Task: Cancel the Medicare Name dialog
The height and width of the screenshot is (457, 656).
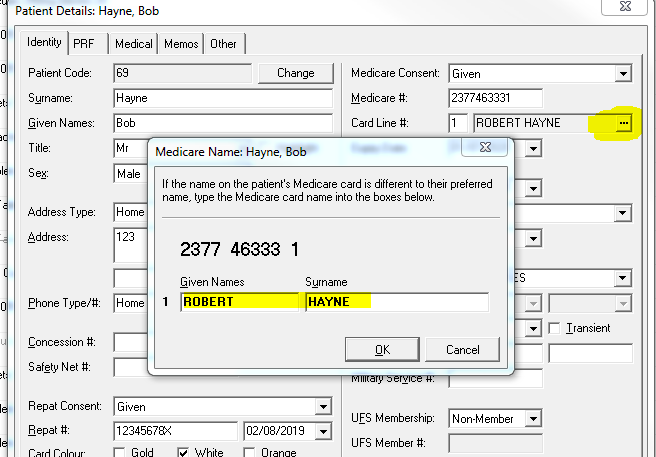Action: (462, 350)
